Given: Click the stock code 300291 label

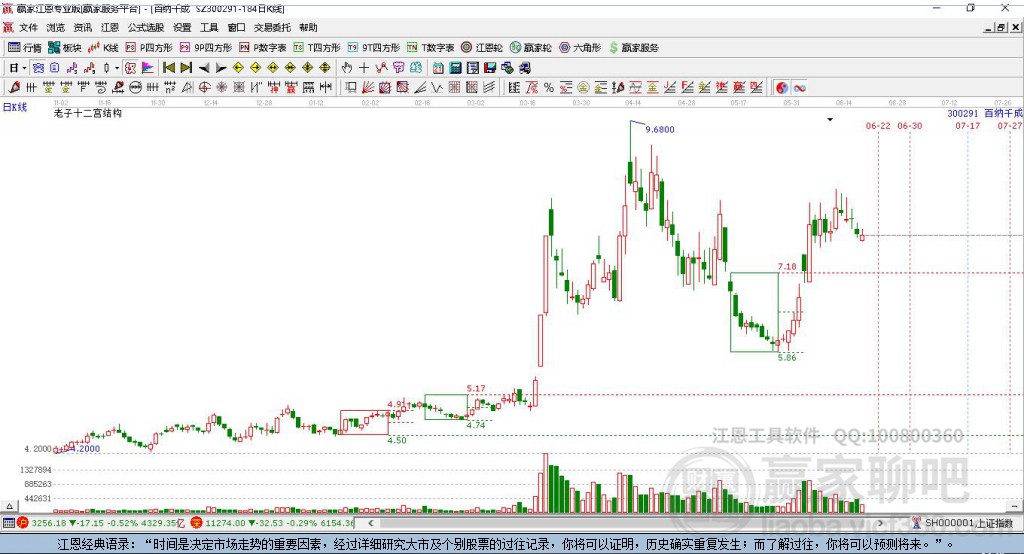Looking at the screenshot, I should point(963,114).
